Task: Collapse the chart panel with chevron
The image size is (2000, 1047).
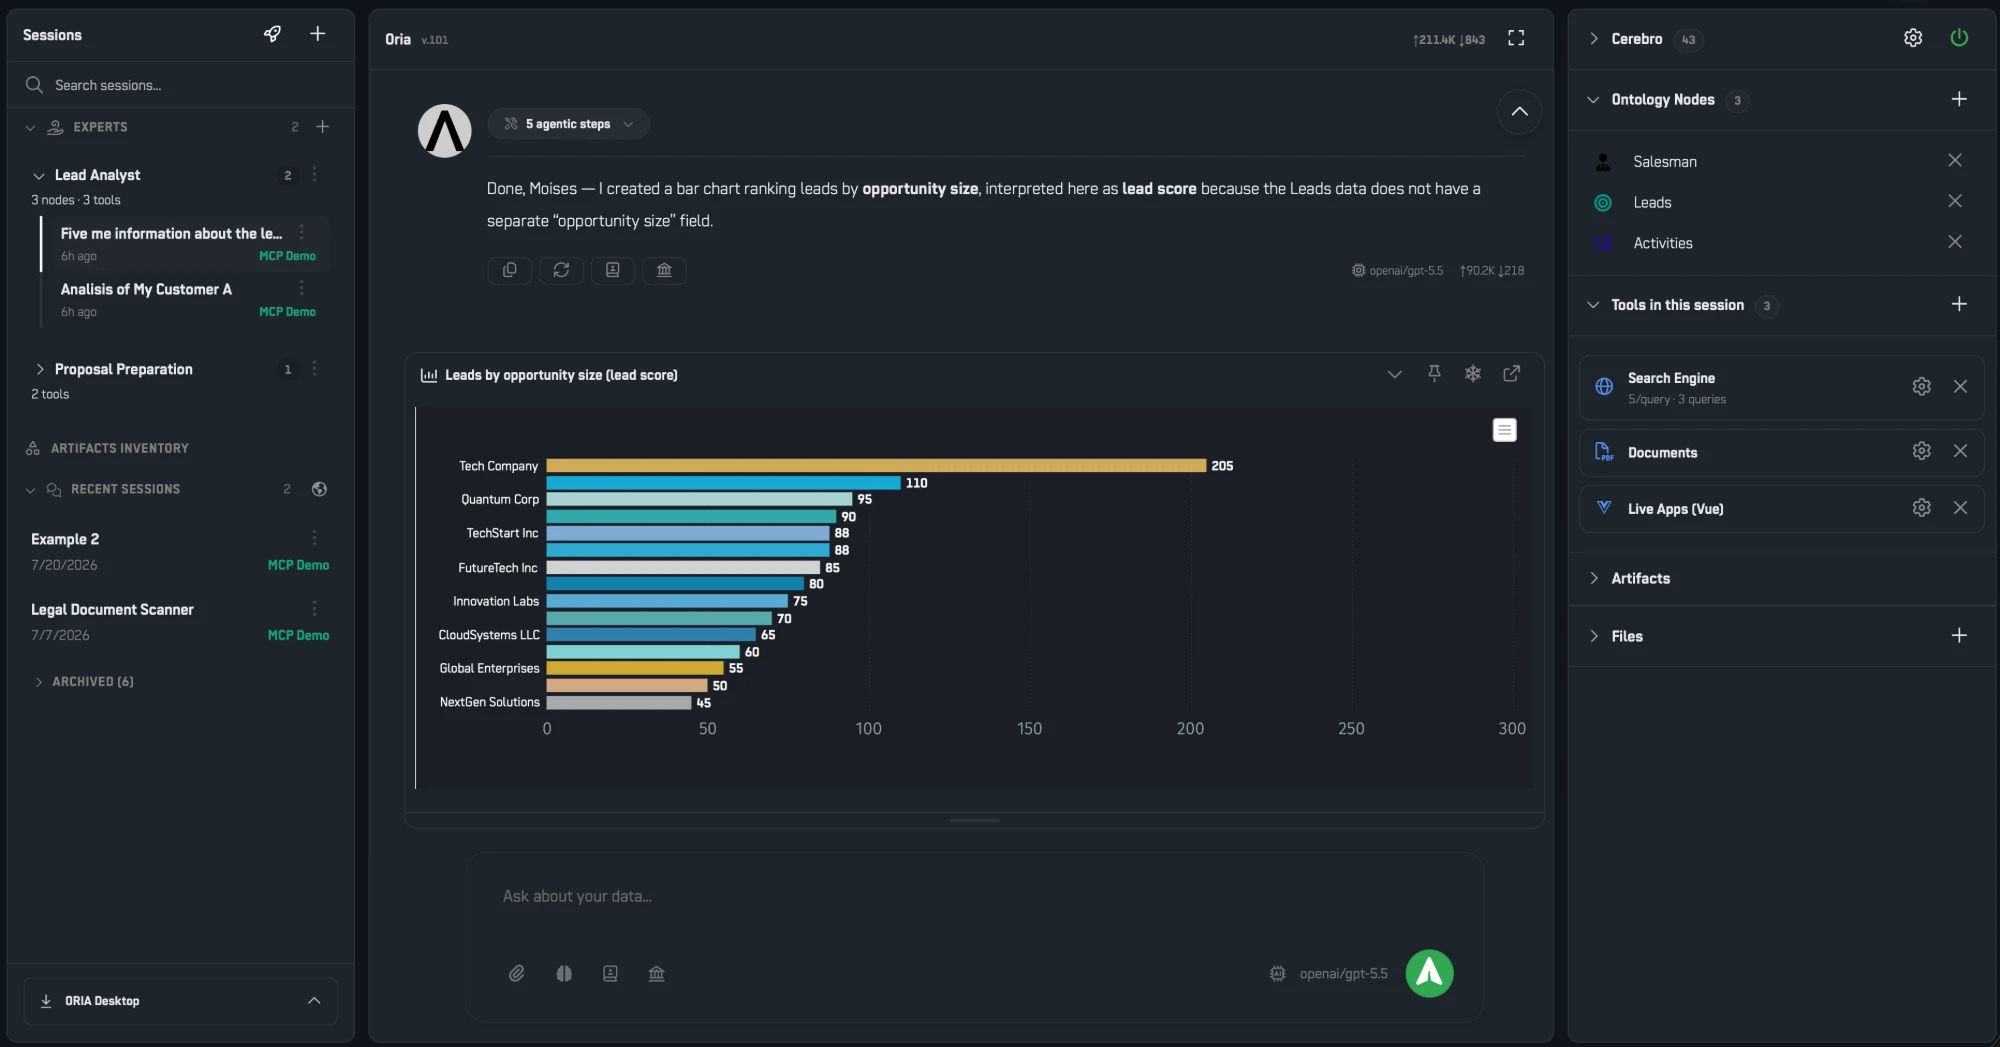Action: point(1394,374)
